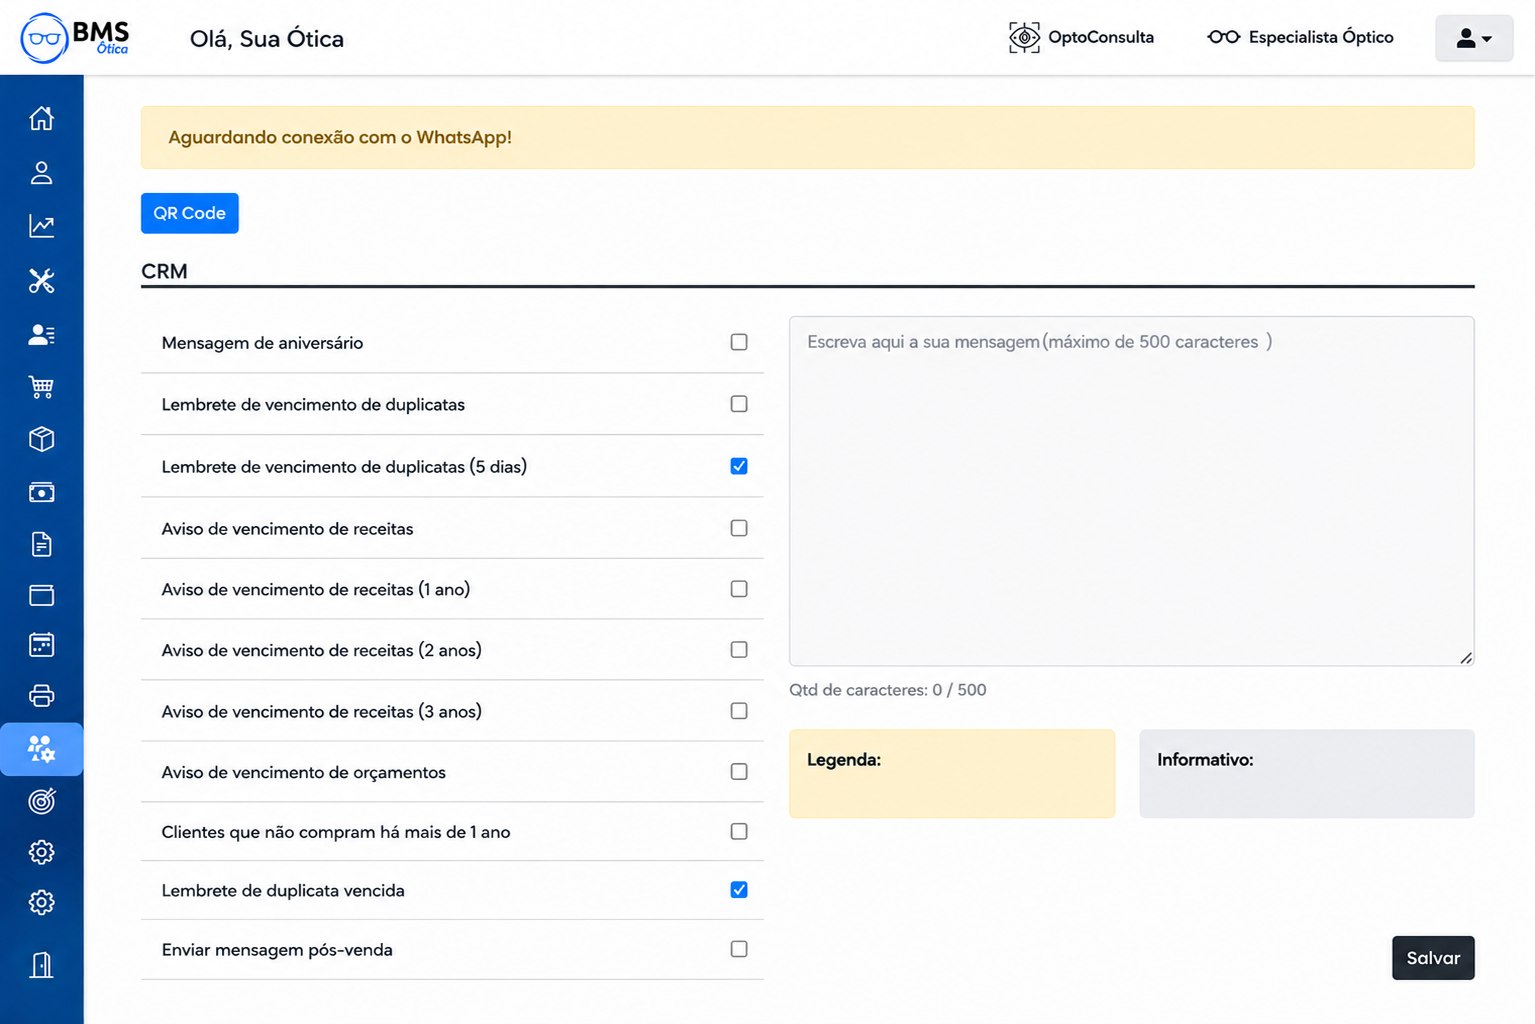This screenshot has width=1535, height=1024.
Task: Click the Especialista Óptico glasses icon
Action: pos(1223,37)
